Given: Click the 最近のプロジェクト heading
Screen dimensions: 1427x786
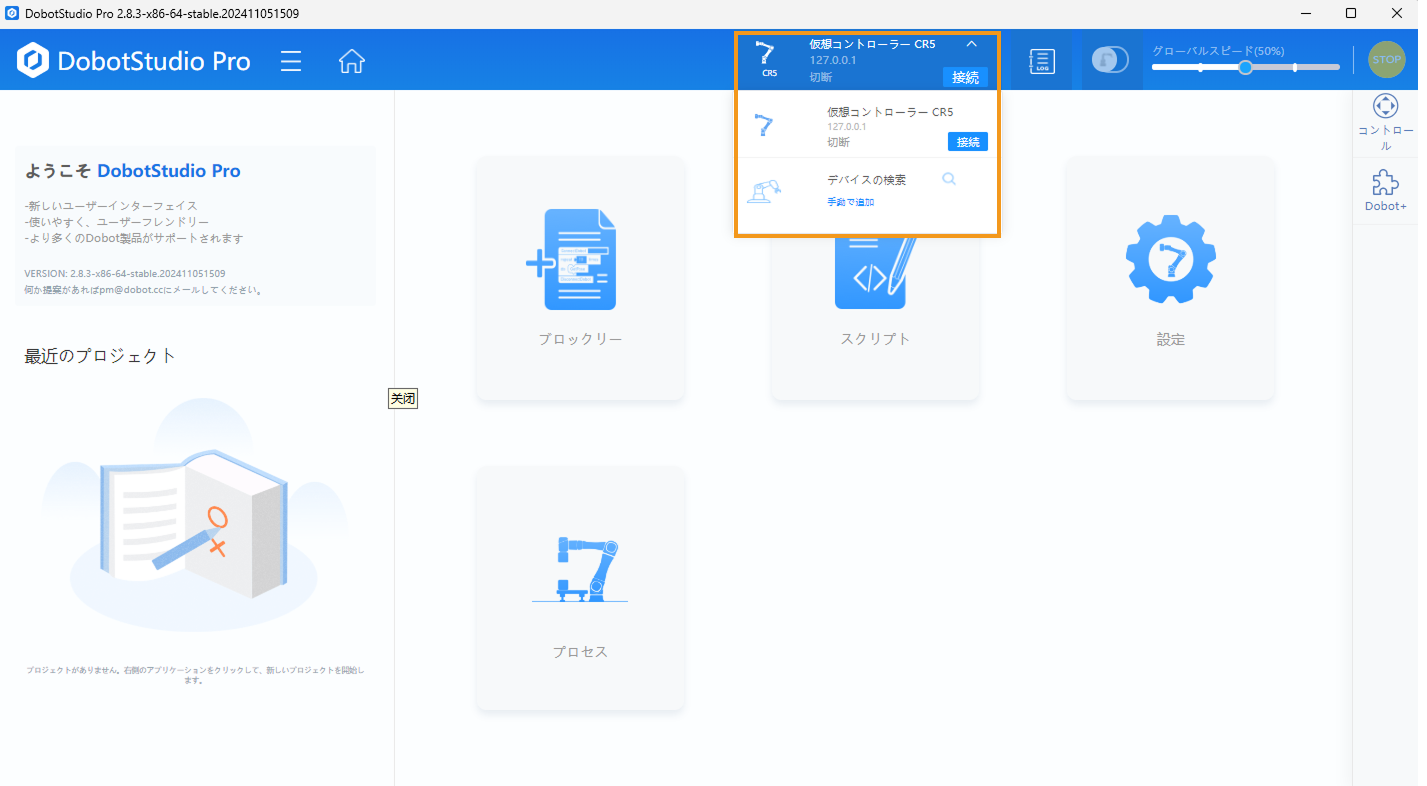Looking at the screenshot, I should click(x=100, y=356).
